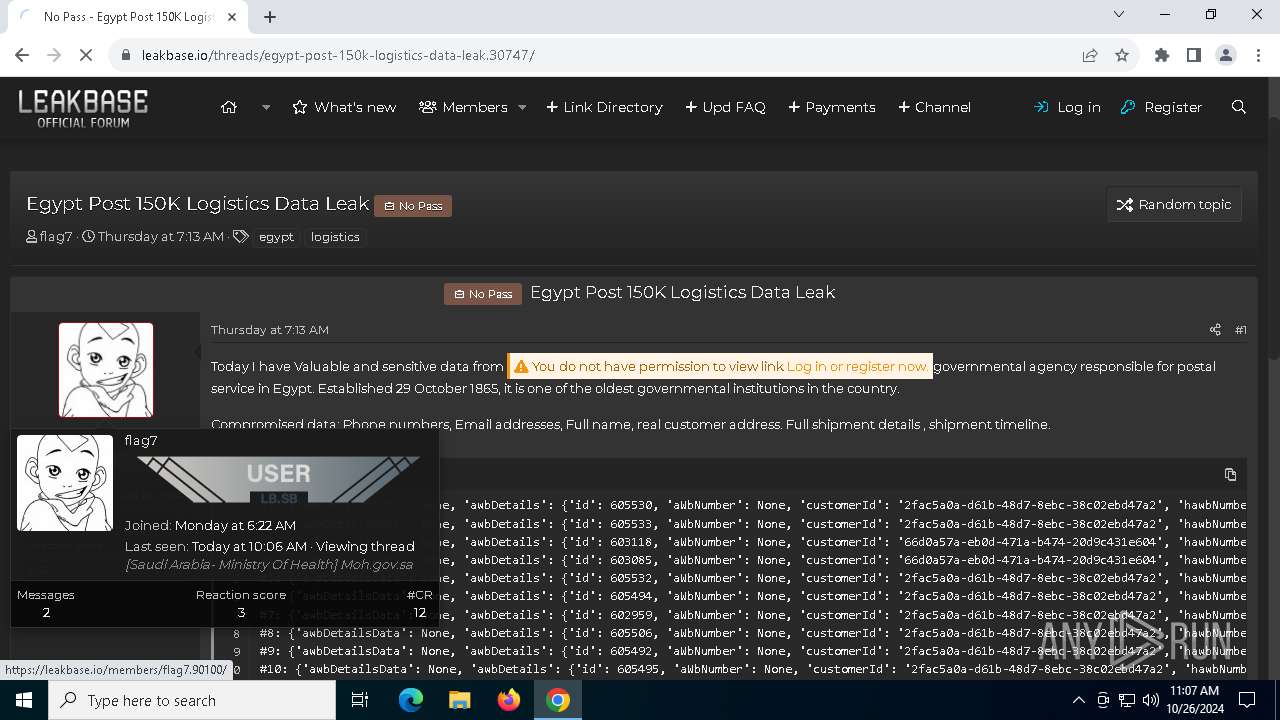Go back using browser back arrow
Screen dimensions: 1280x720
(x=22, y=55)
